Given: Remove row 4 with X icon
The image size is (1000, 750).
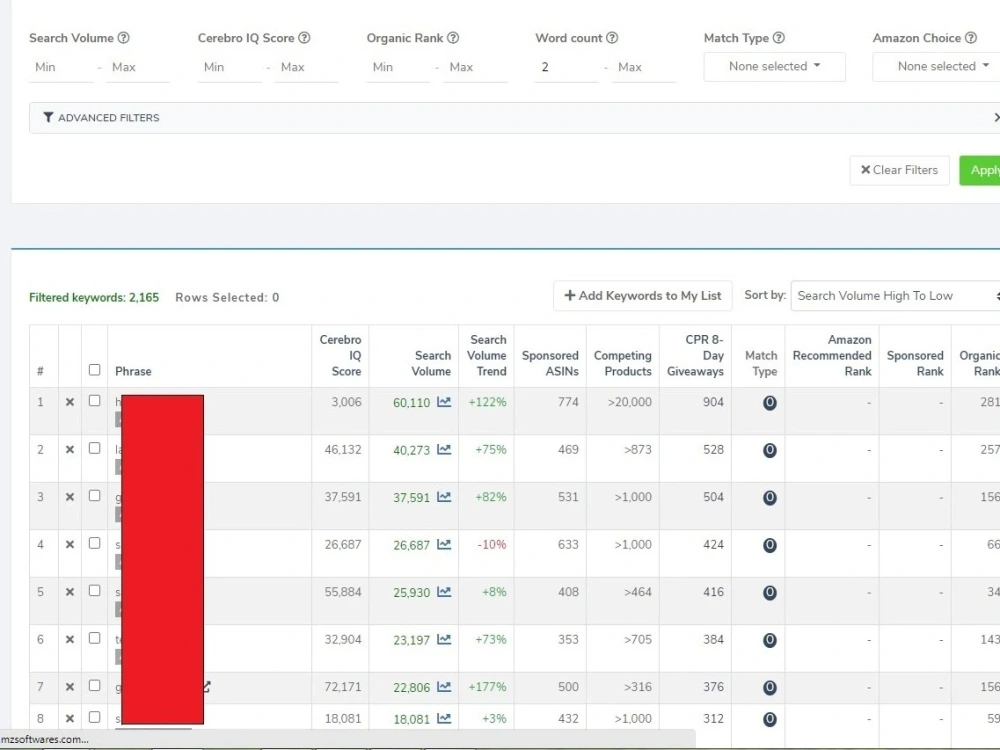Looking at the screenshot, I should click(x=70, y=545).
